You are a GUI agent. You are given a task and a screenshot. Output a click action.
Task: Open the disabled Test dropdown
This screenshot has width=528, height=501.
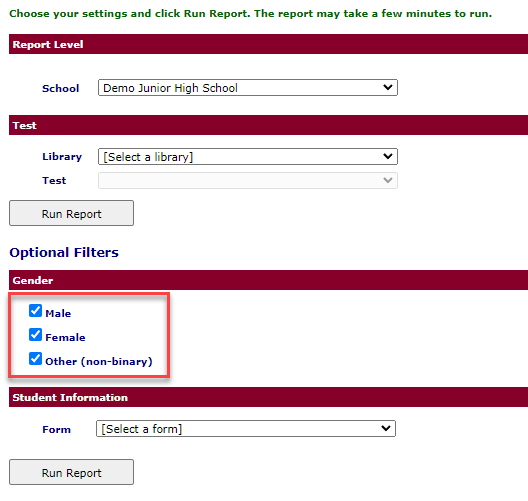point(248,180)
